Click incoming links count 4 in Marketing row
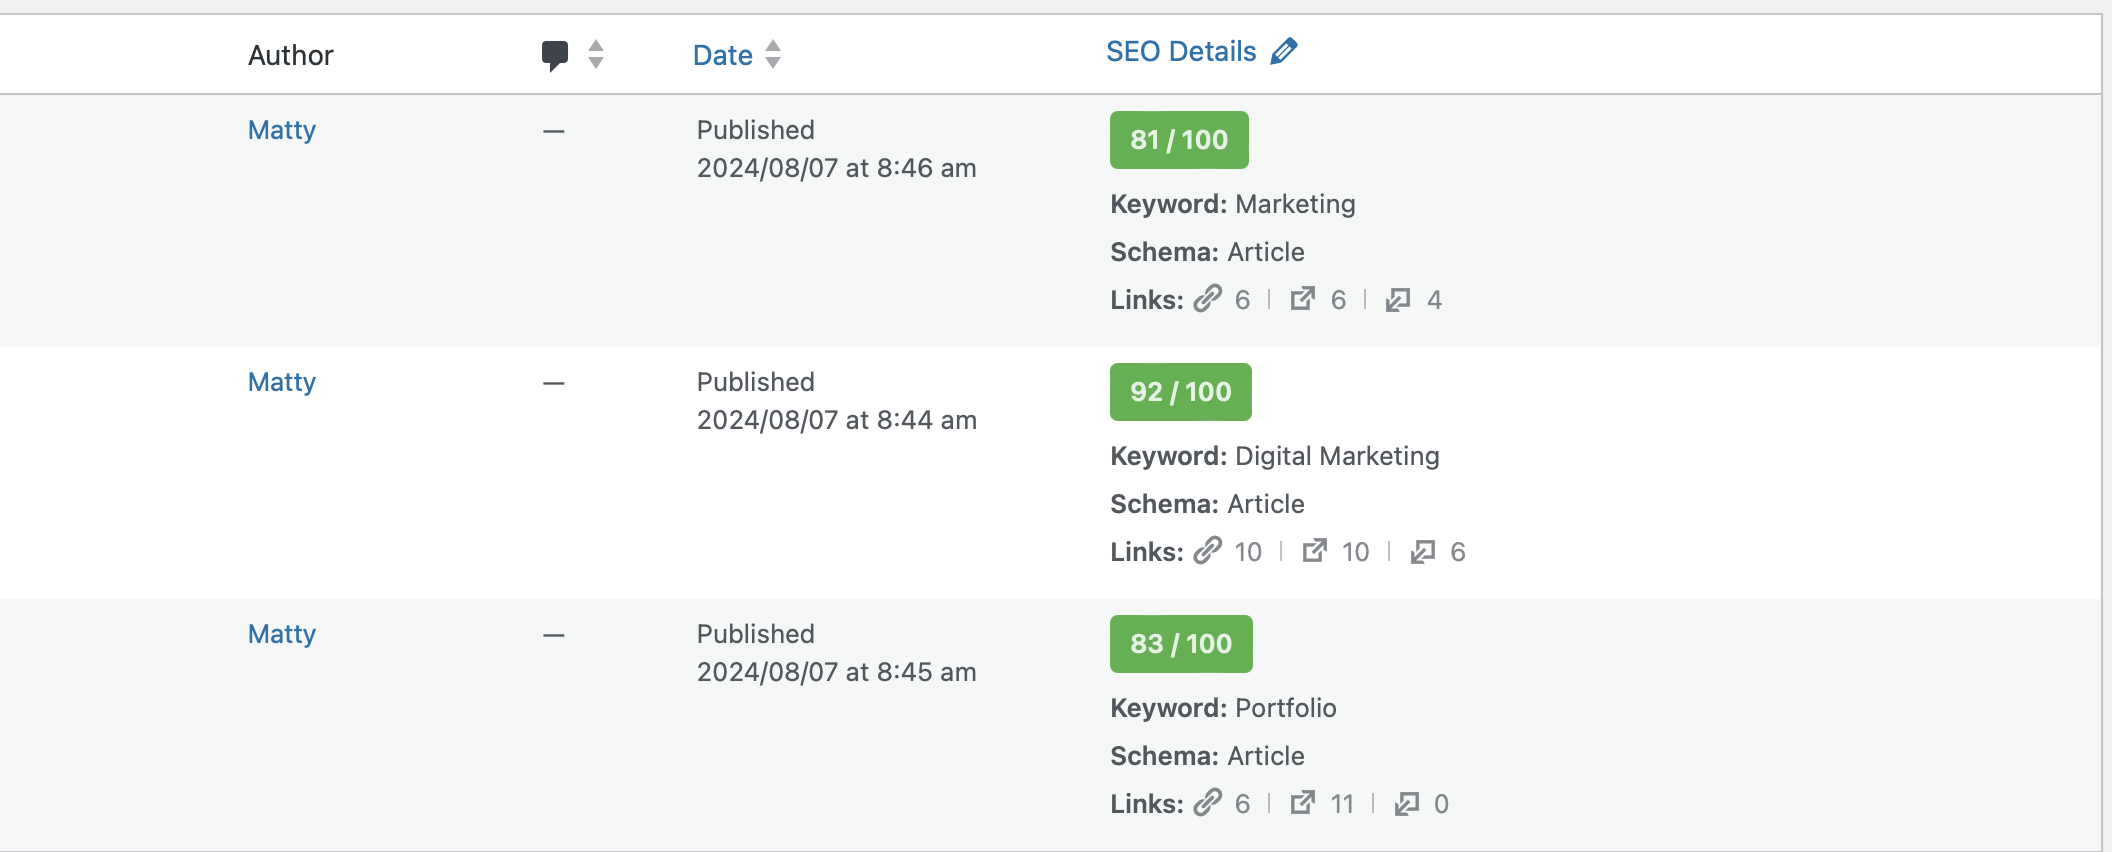 click(x=1434, y=300)
